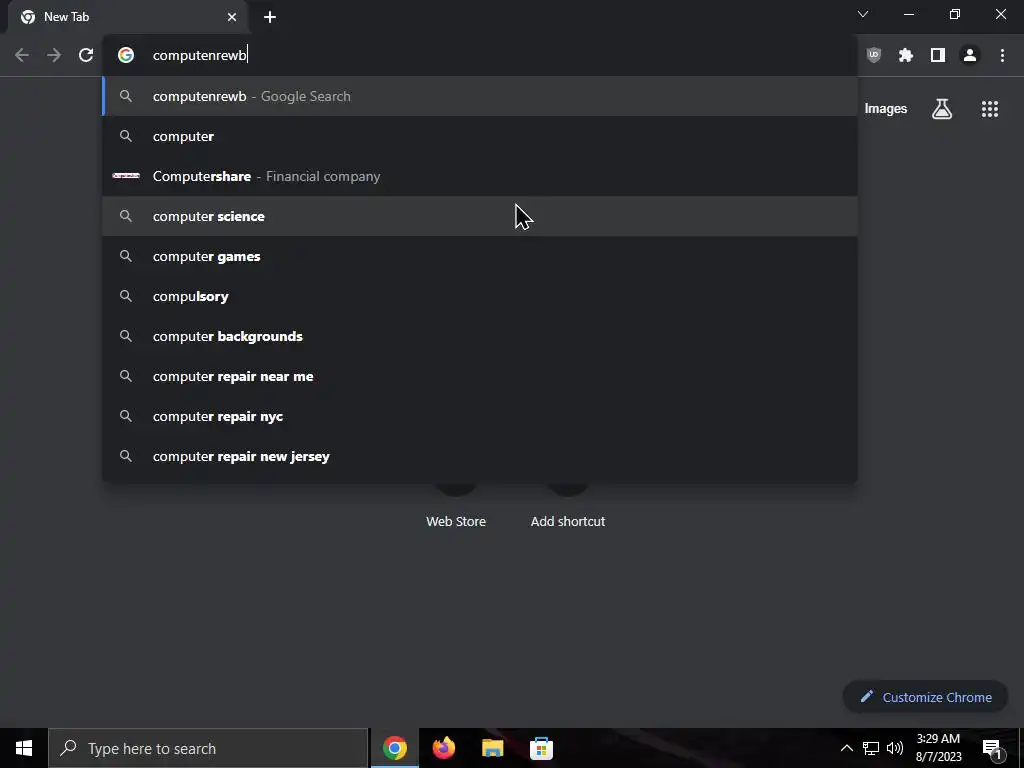Open the uBlock Origin shield extension
1024x768 pixels.
tap(874, 56)
